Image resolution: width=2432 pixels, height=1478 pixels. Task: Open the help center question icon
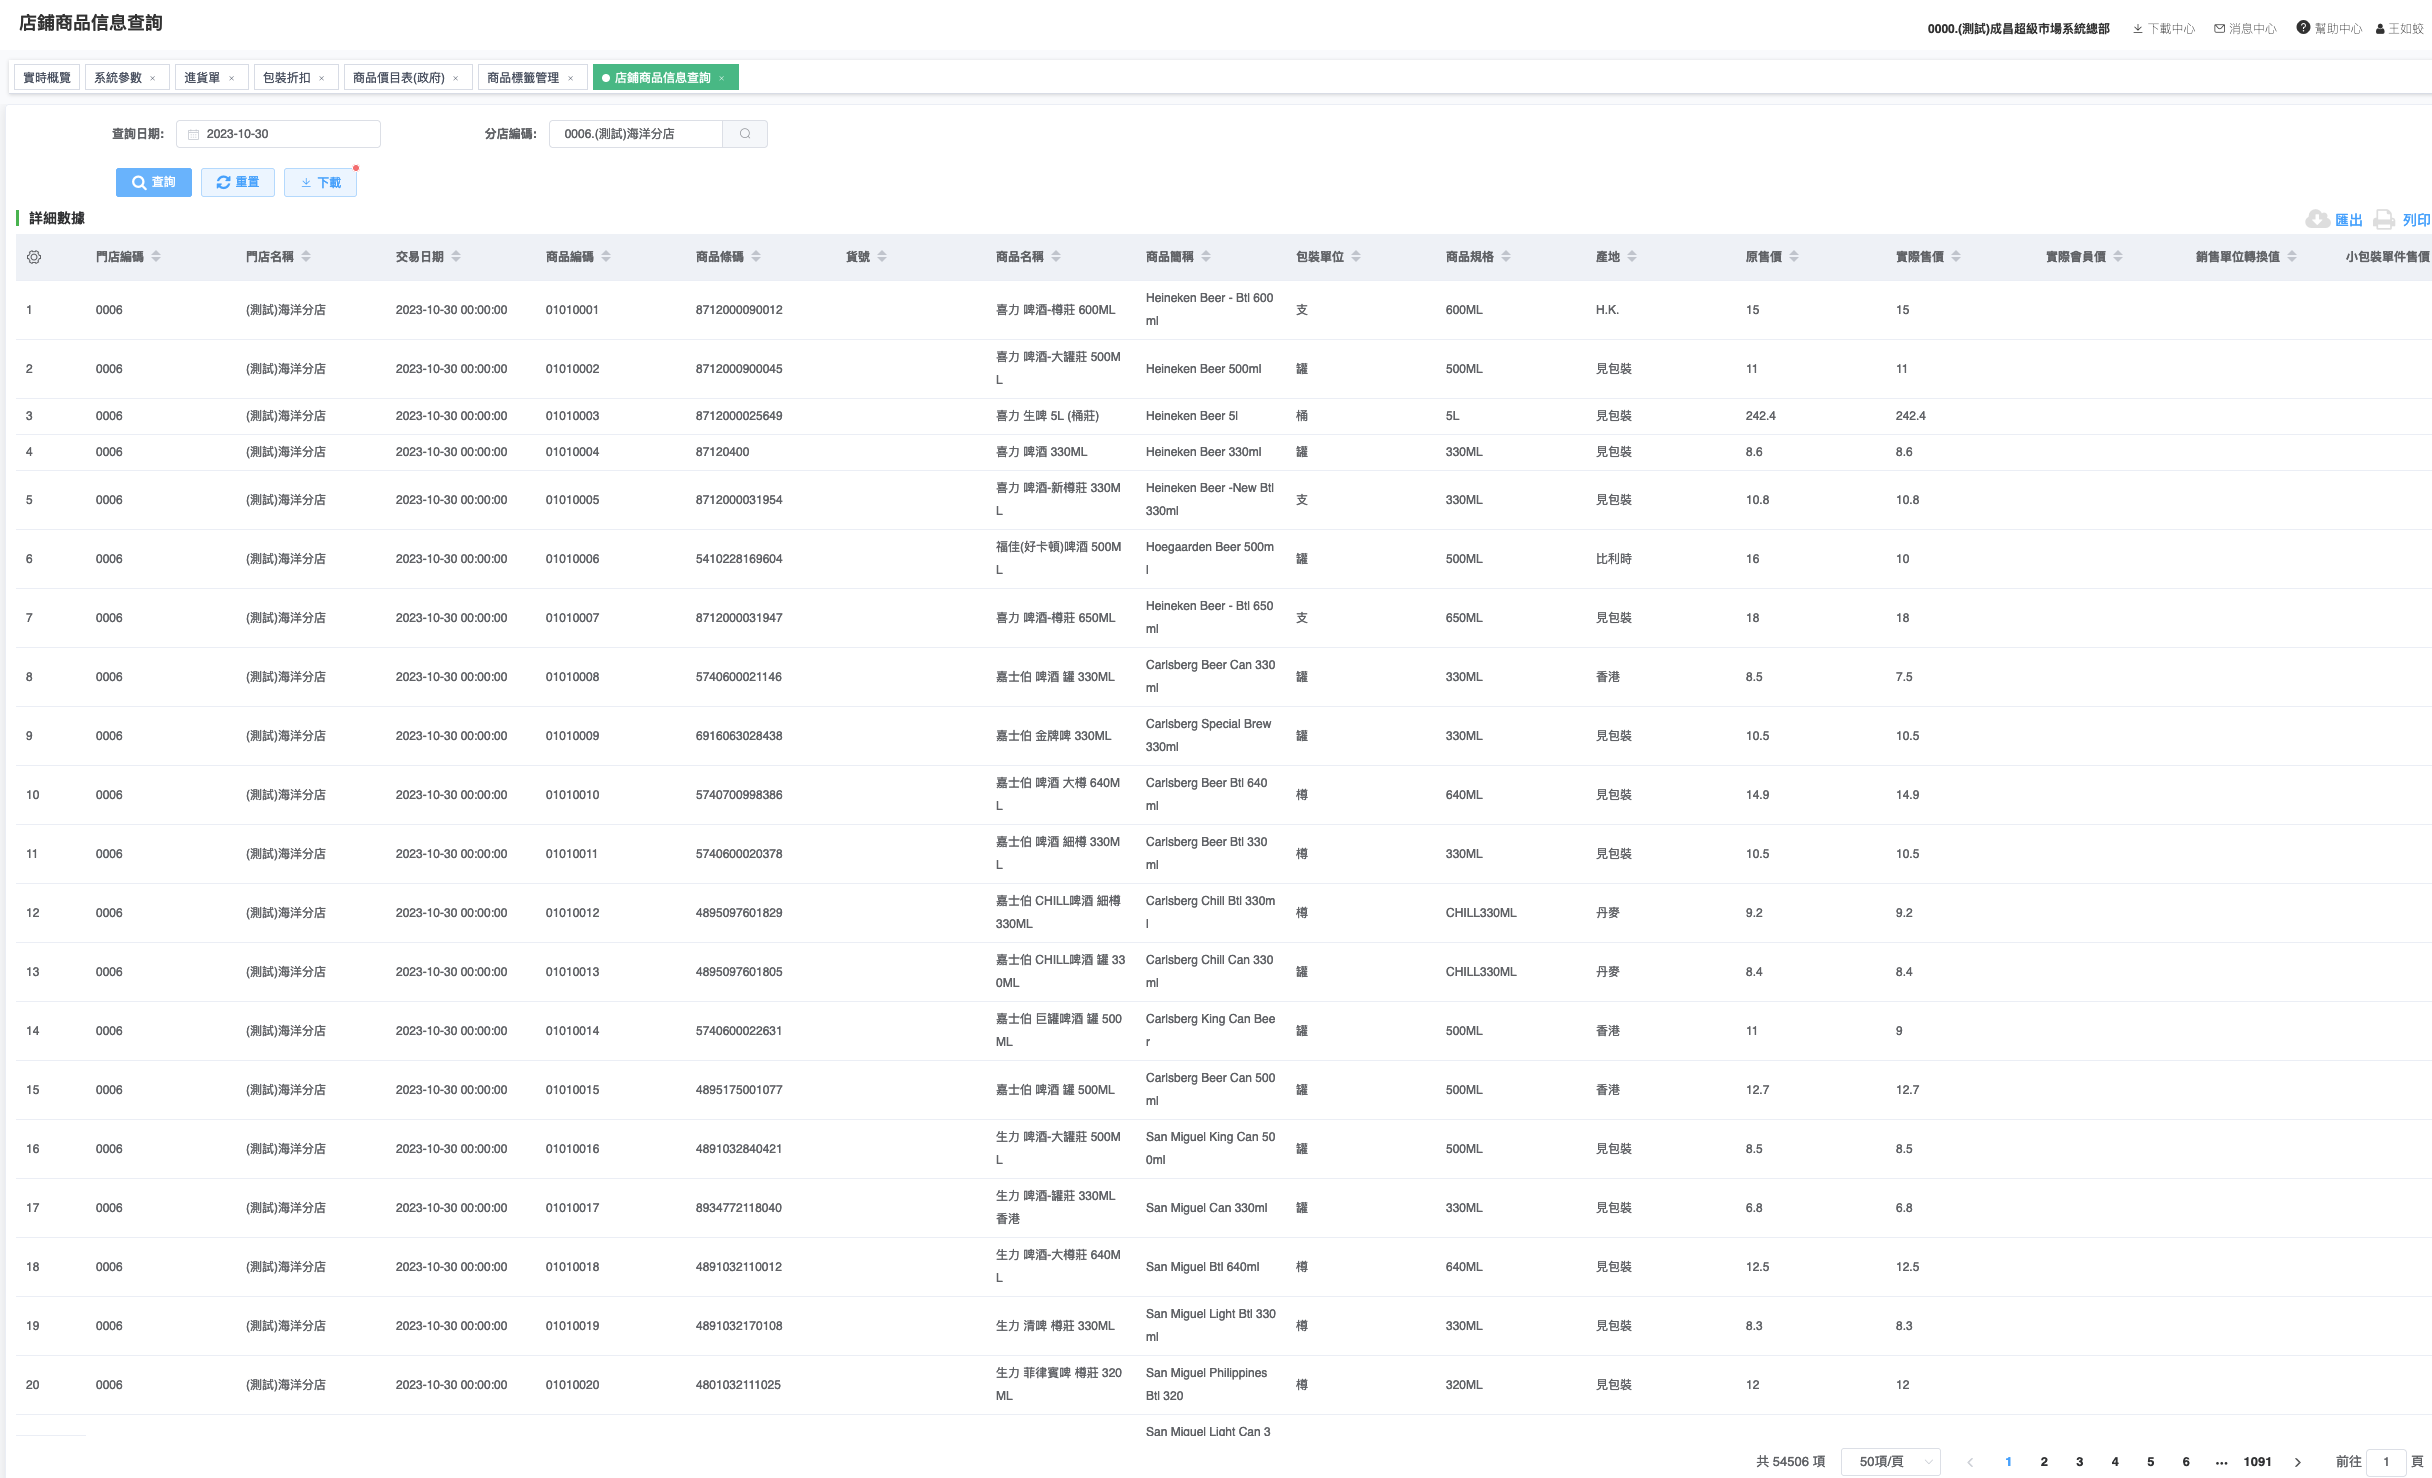point(2303,28)
